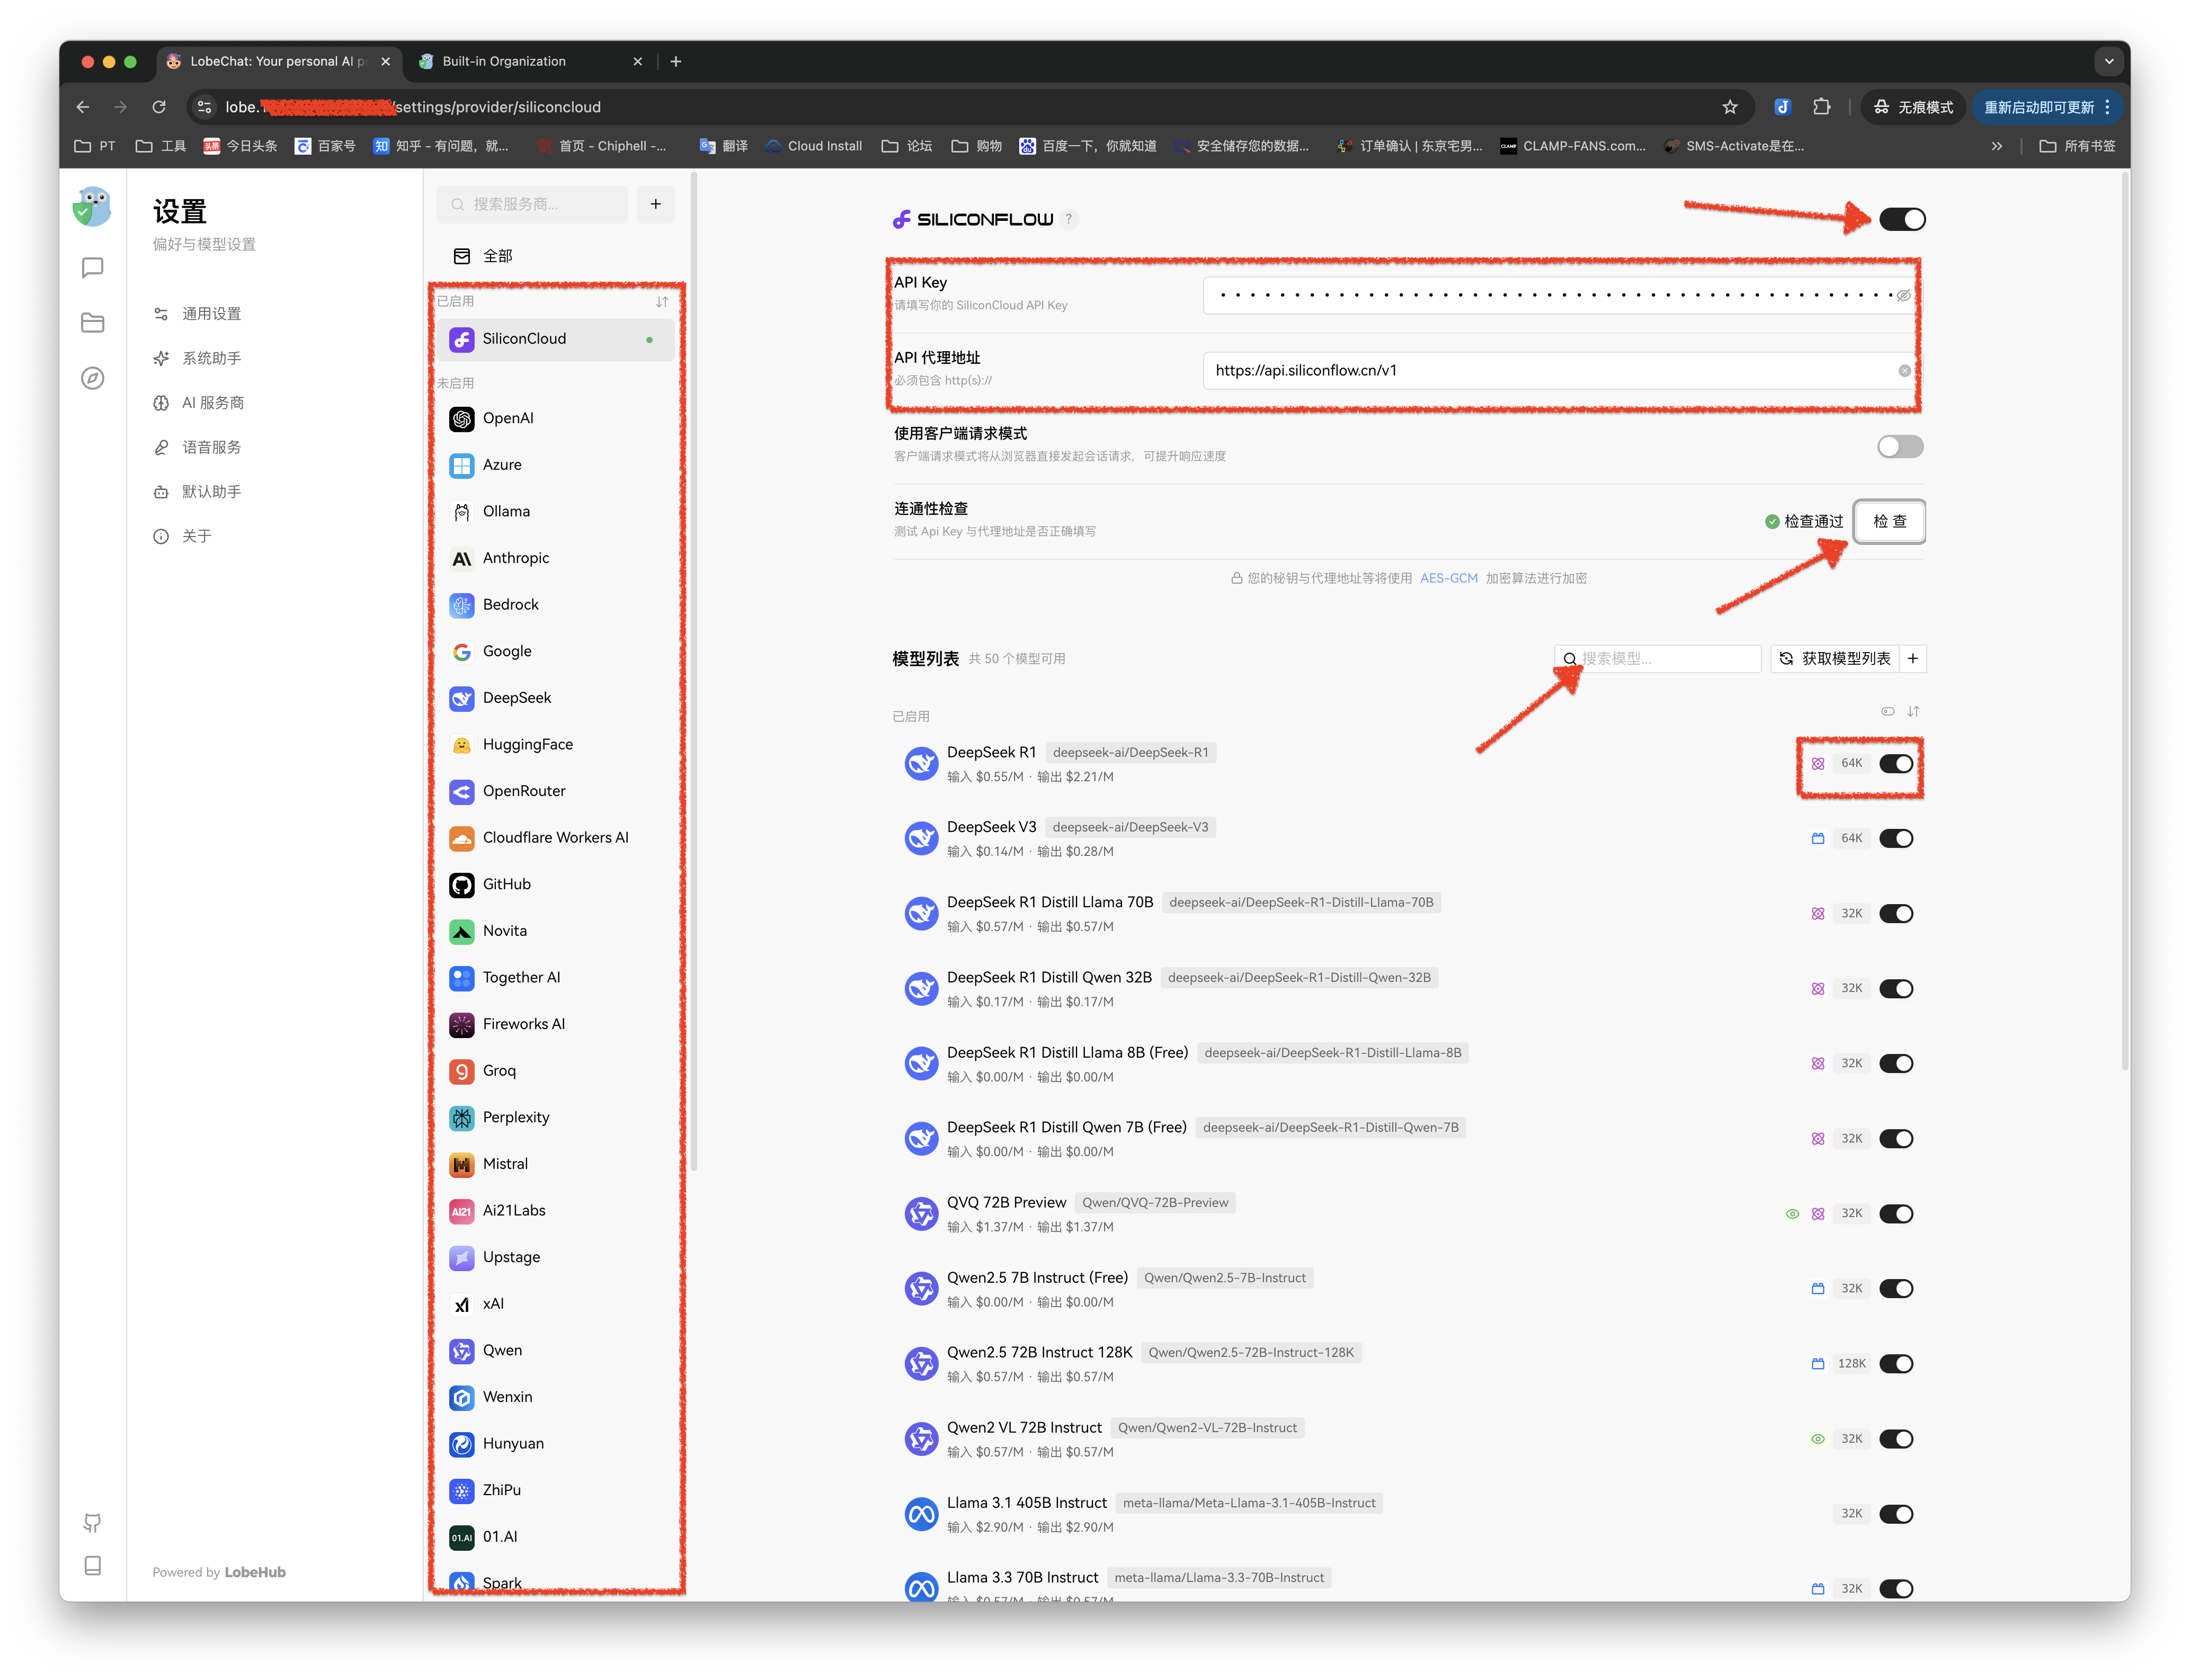
Task: Open the files folder icon in sidebar
Action: 92,323
